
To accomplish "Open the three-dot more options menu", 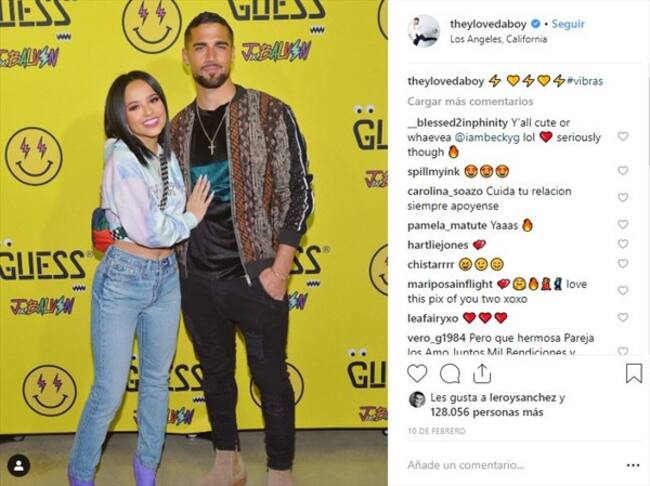I will click(633, 465).
